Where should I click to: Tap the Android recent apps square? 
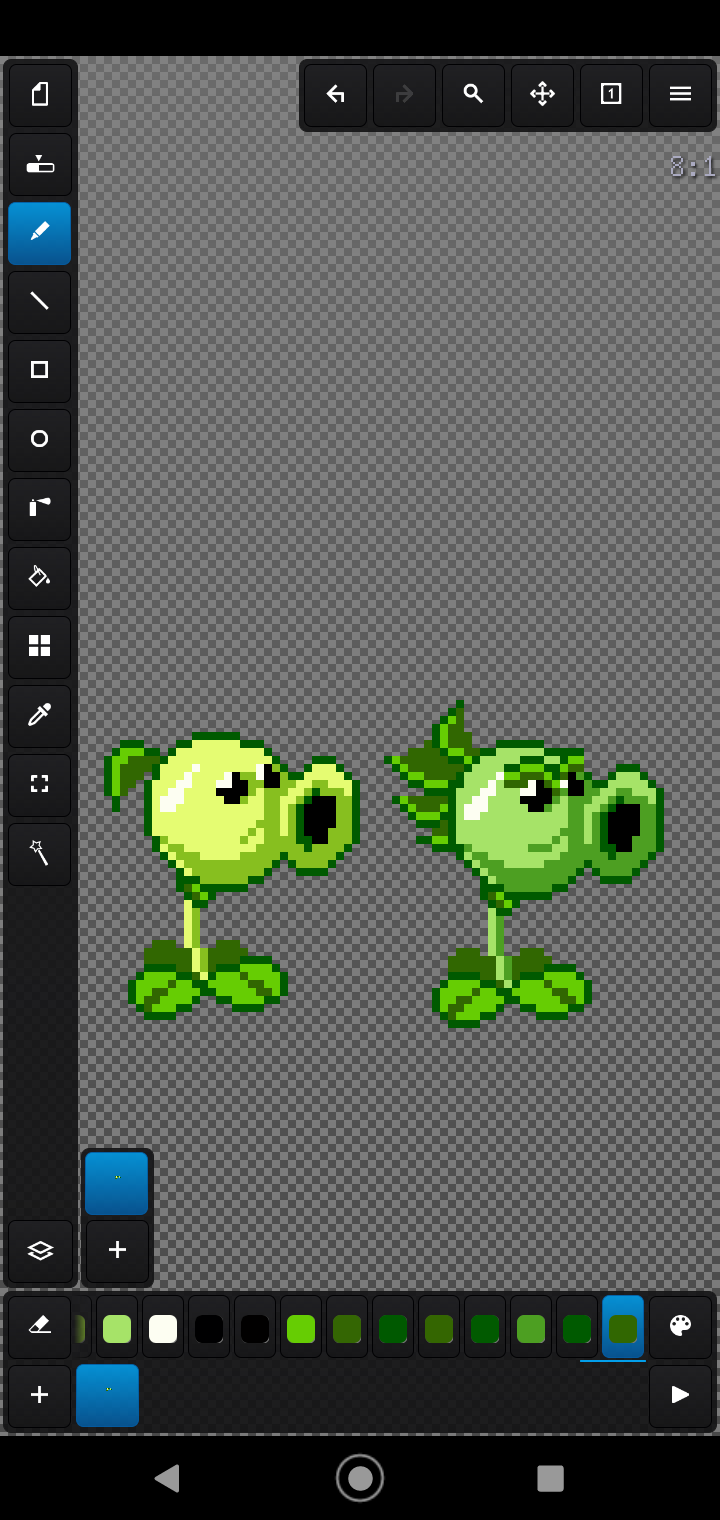tap(550, 1478)
